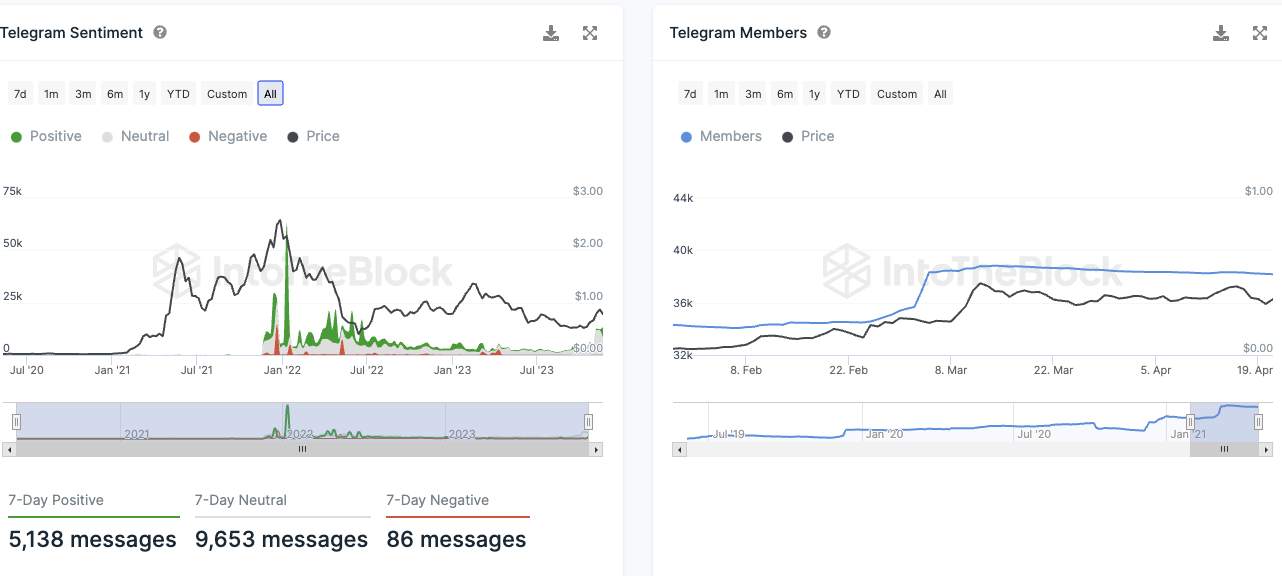This screenshot has height=576, width=1282.
Task: Click left arrow of sentiment navigator scrollbar
Action: (x=9, y=450)
